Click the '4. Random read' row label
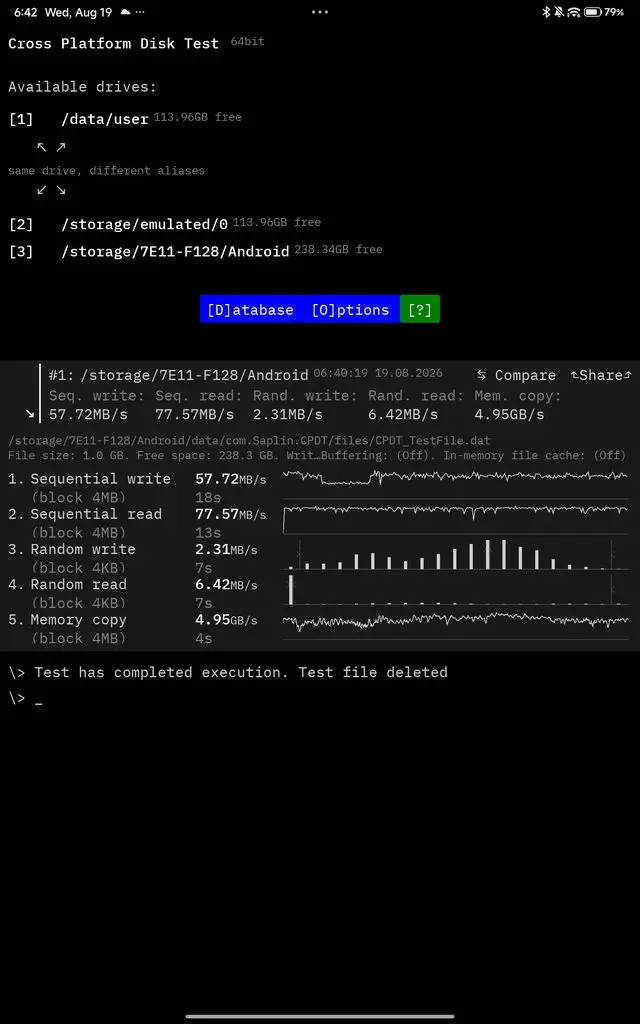 pos(67,585)
